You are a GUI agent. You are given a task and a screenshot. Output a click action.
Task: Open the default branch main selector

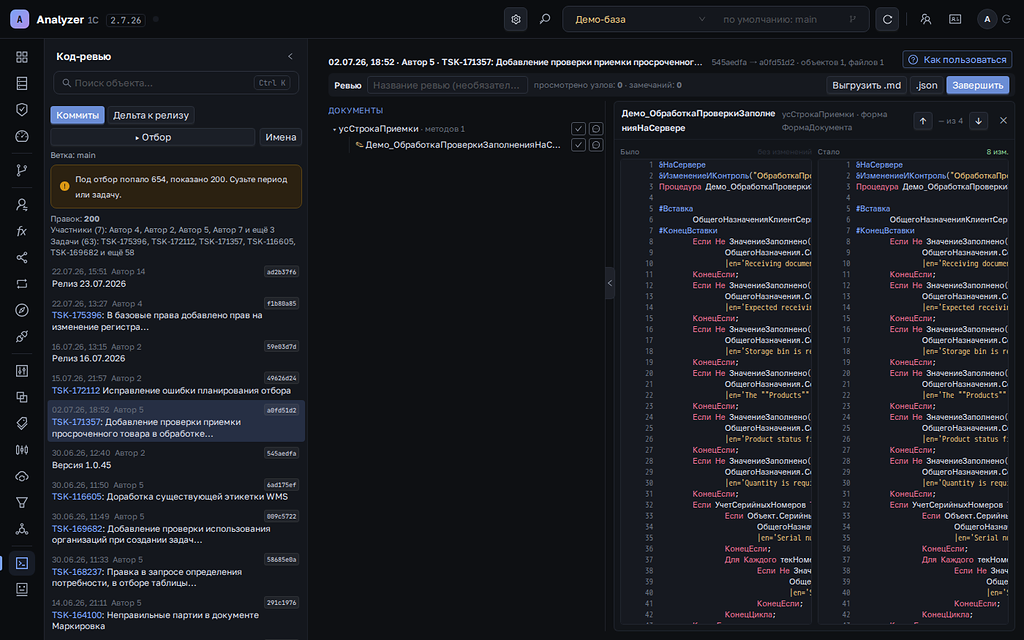pos(790,20)
